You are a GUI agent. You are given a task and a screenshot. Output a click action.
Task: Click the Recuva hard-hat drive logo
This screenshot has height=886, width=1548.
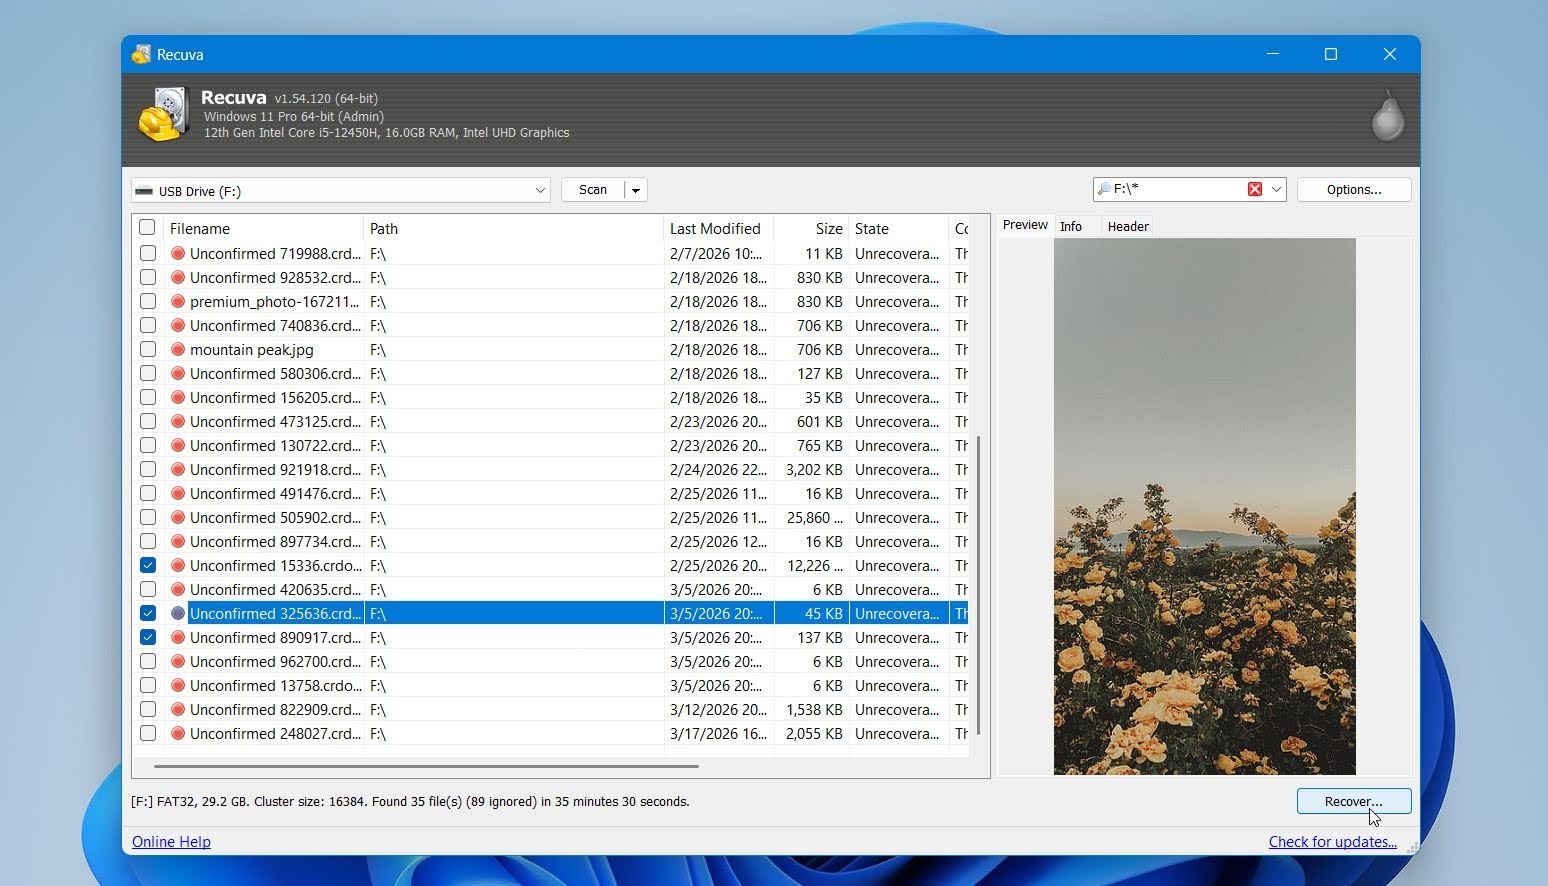coord(163,114)
